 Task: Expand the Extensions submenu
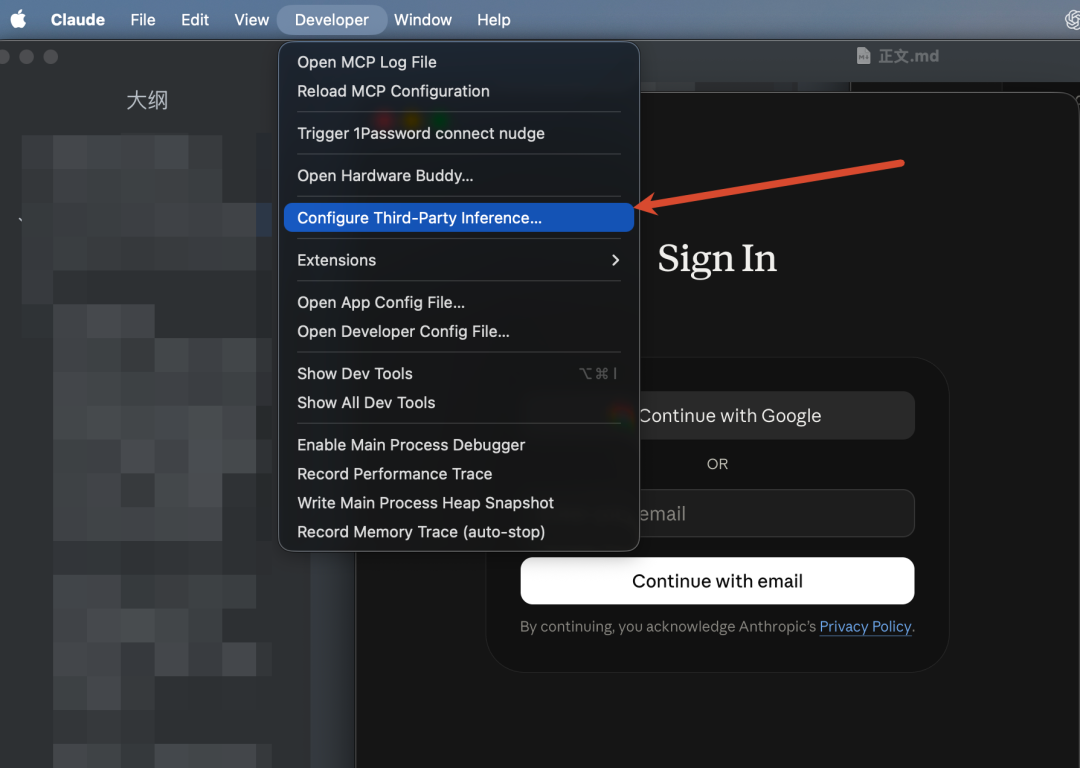[x=459, y=260]
